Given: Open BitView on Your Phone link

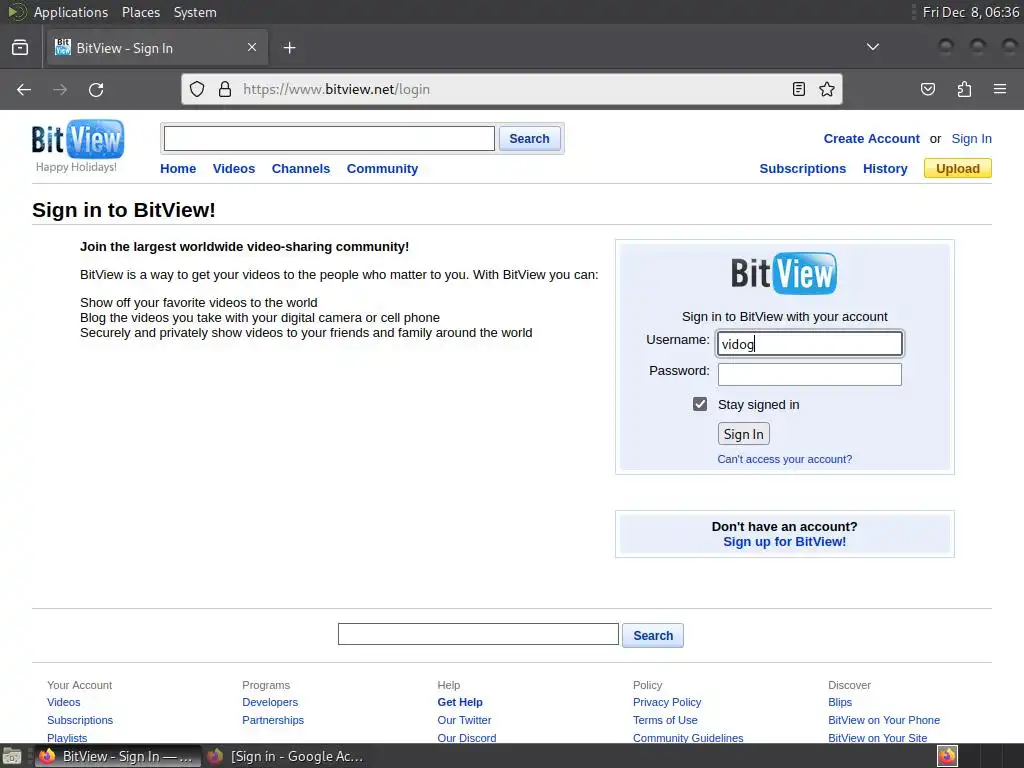Looking at the screenshot, I should click(x=884, y=720).
